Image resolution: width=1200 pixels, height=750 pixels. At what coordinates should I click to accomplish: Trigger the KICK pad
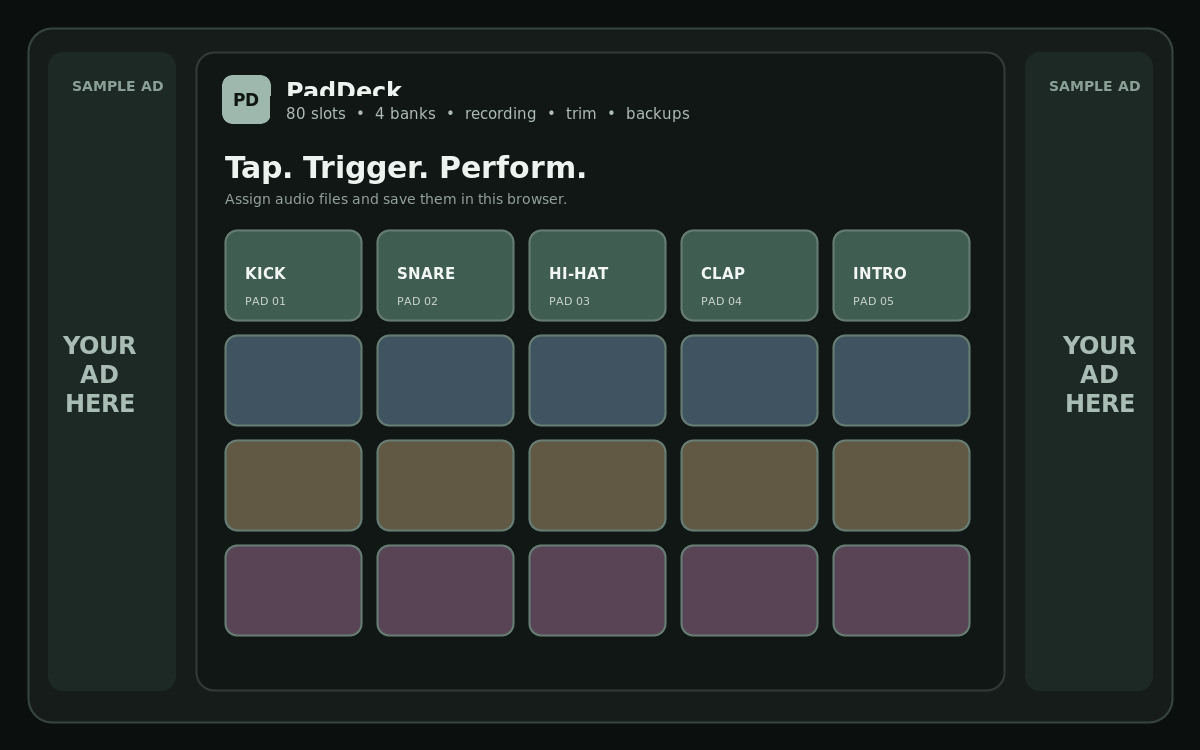(x=293, y=275)
